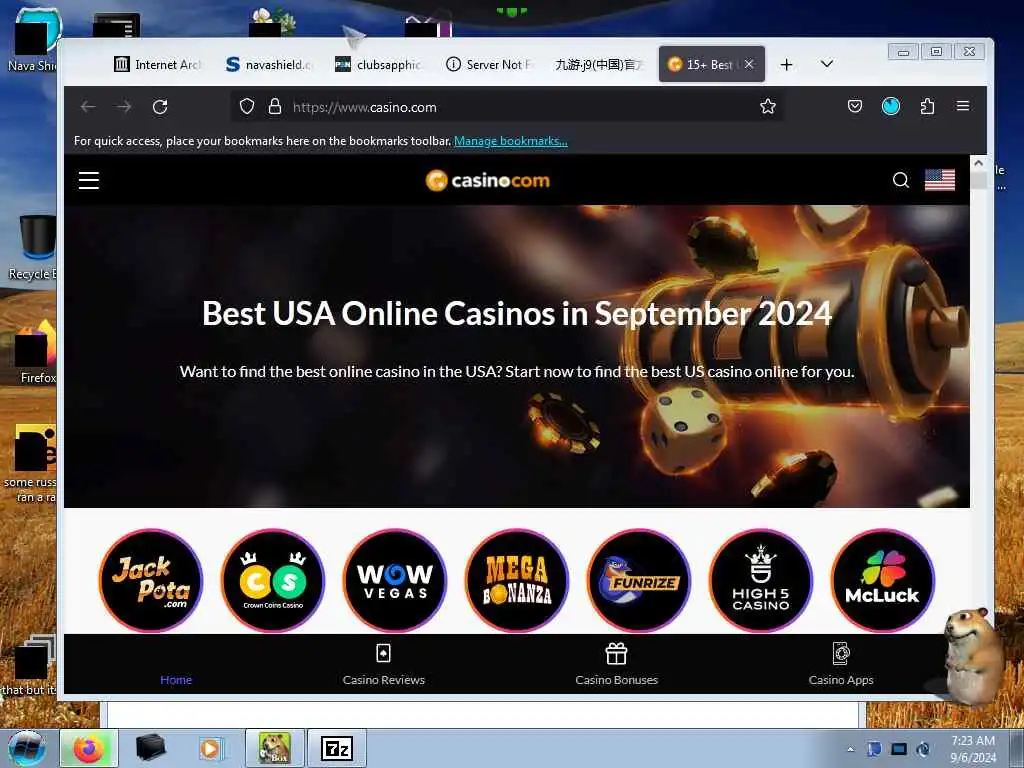Click the page scrollbar up arrow
Image resolution: width=1024 pixels, height=768 pixels.
(978, 163)
